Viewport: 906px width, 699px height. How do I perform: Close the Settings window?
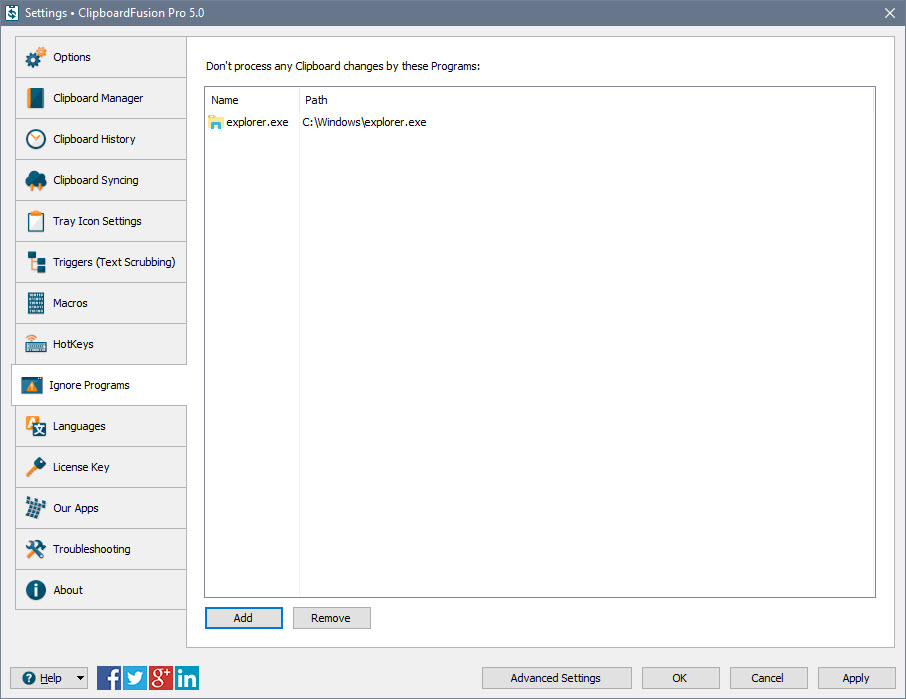coord(890,13)
